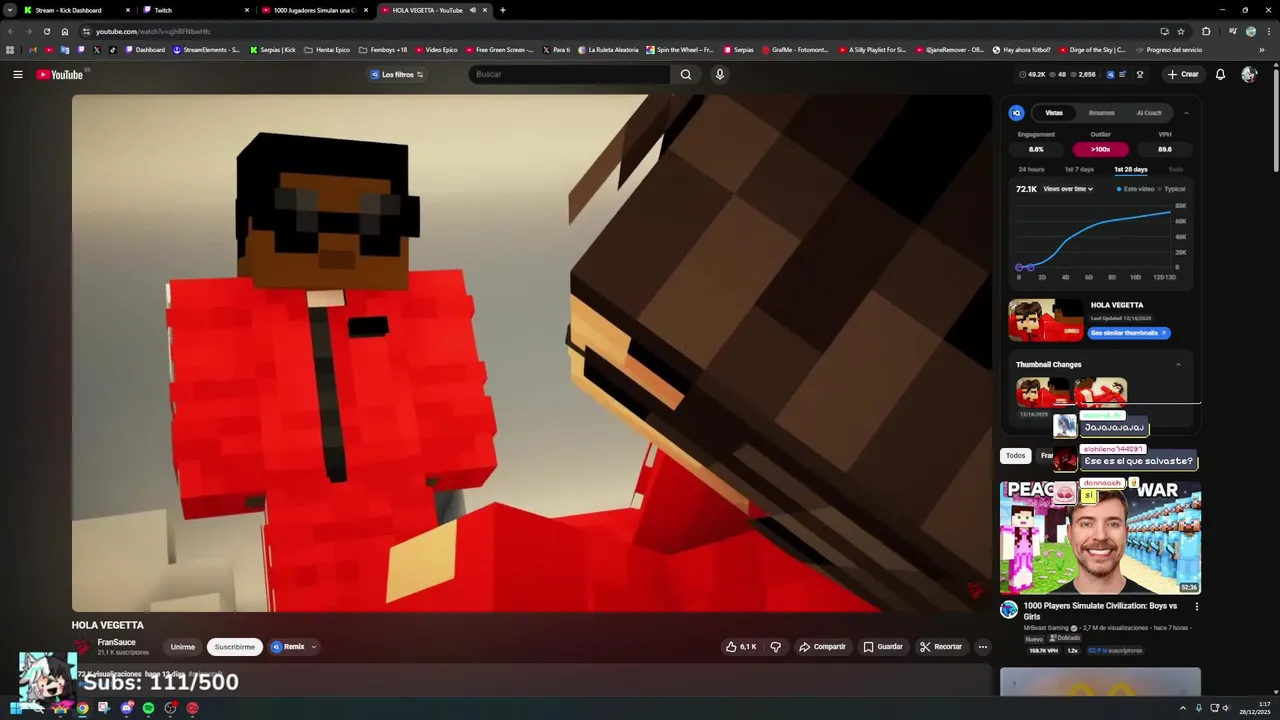Click the Buscar search field
The height and width of the screenshot is (720, 1280).
(570, 74)
